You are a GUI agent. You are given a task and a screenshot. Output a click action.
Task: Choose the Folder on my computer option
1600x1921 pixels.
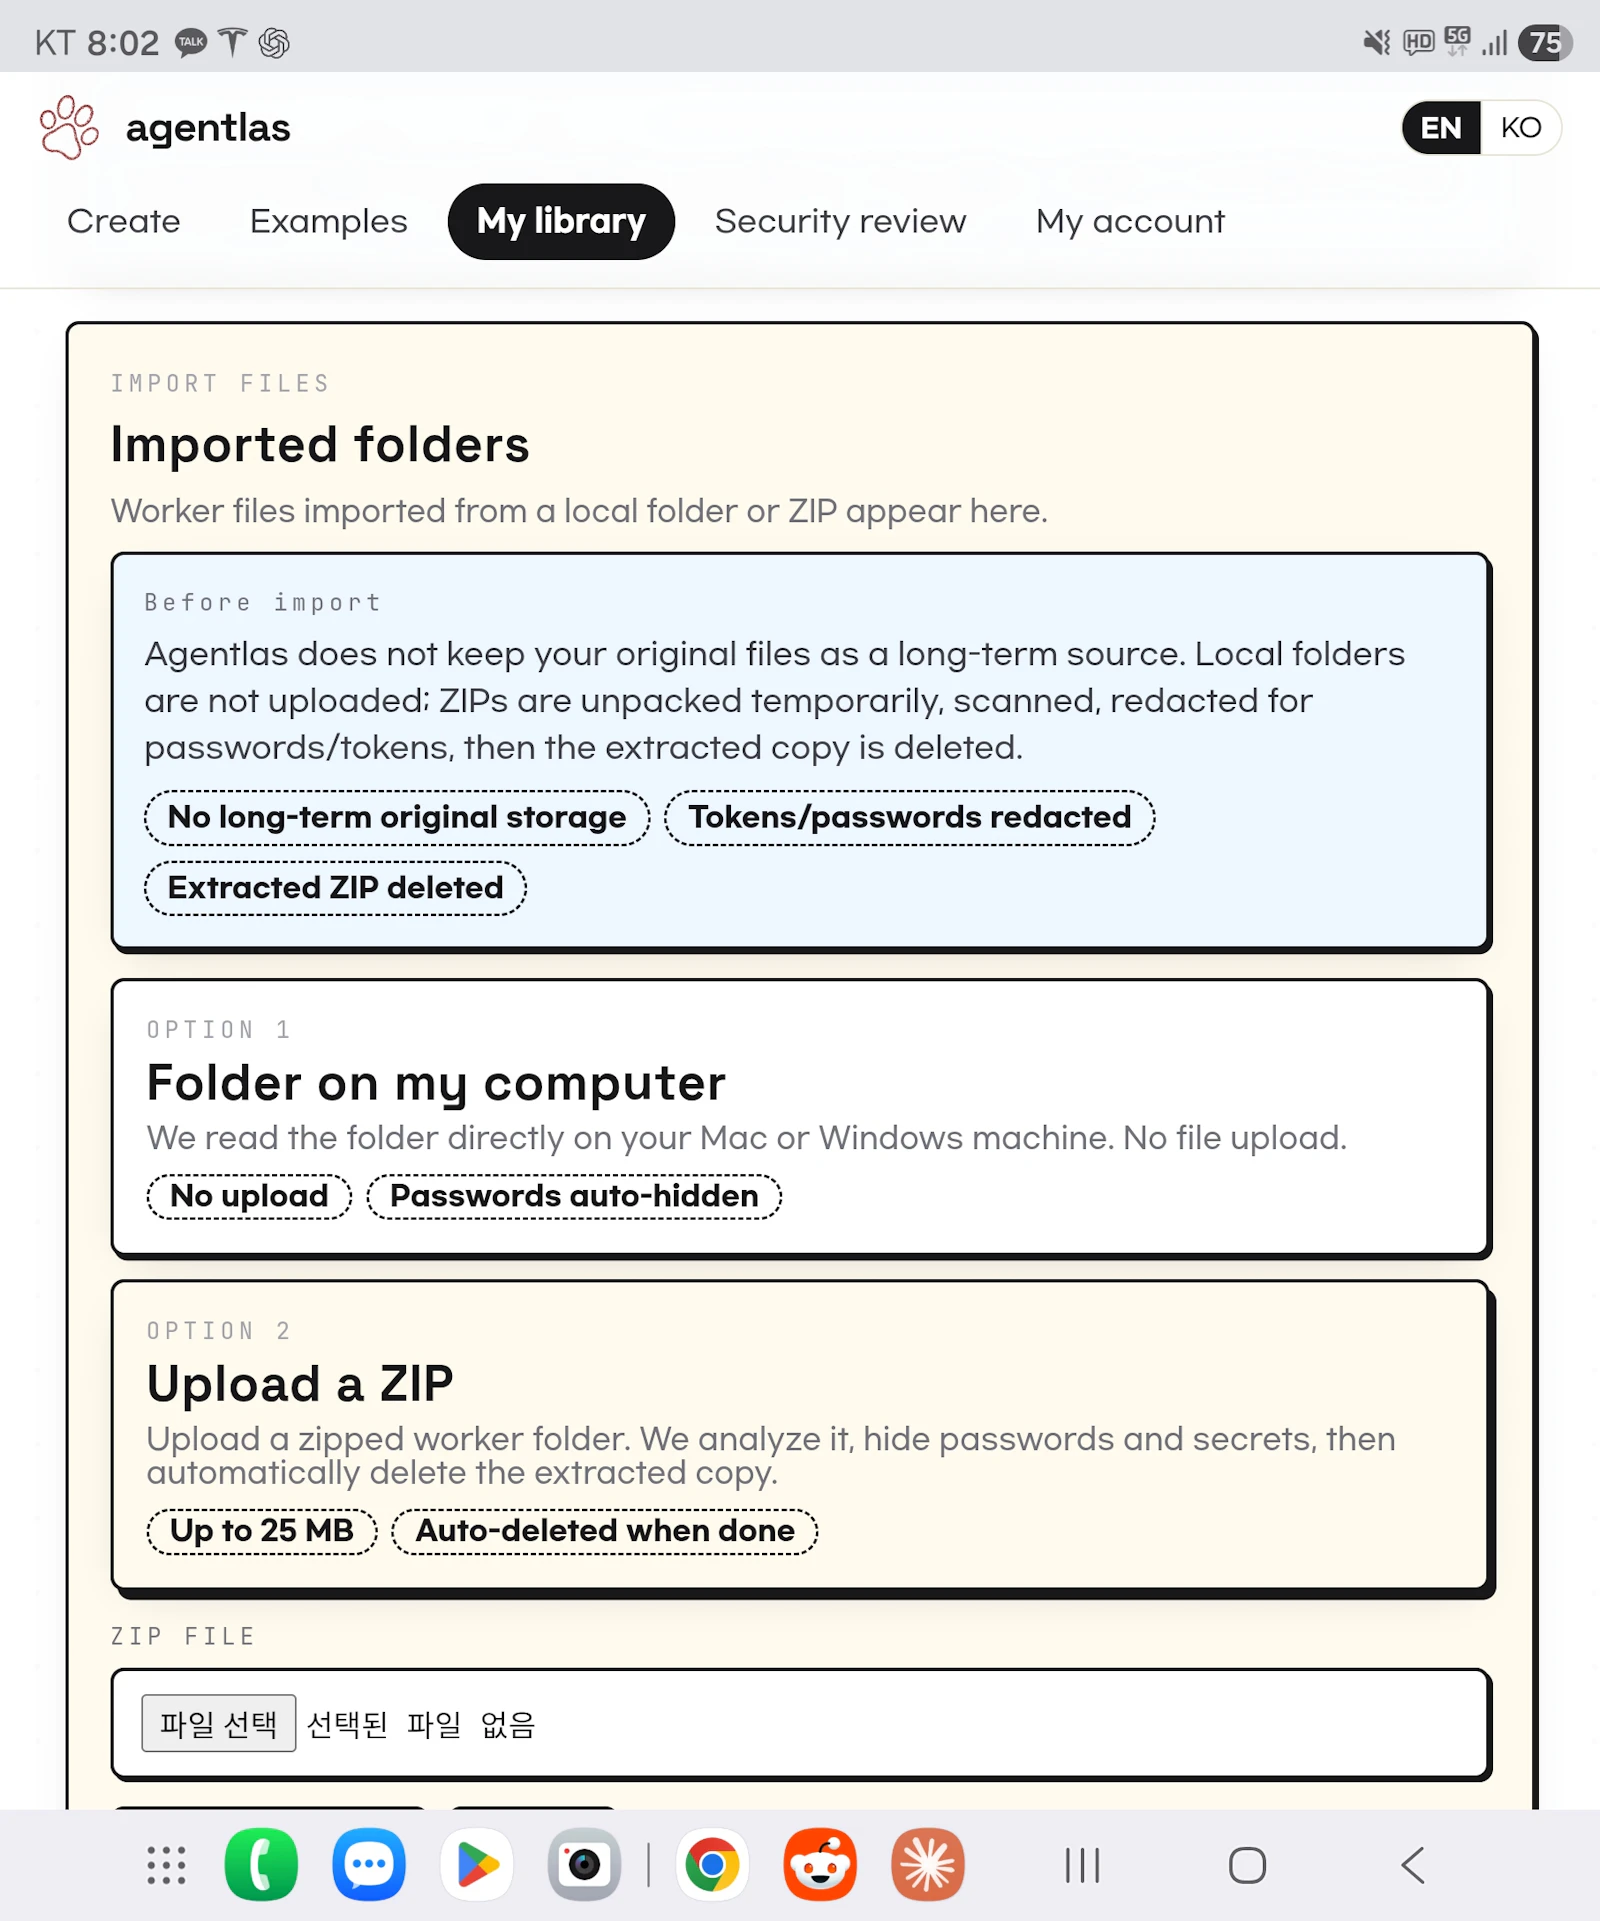801,1117
